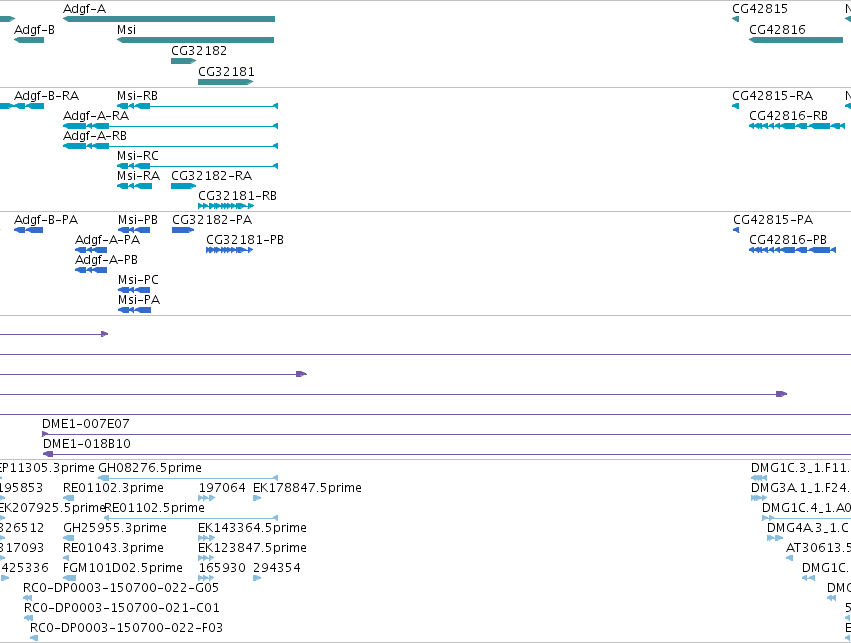Open EST 197064
Screen dimensions: 851x643
222,488
